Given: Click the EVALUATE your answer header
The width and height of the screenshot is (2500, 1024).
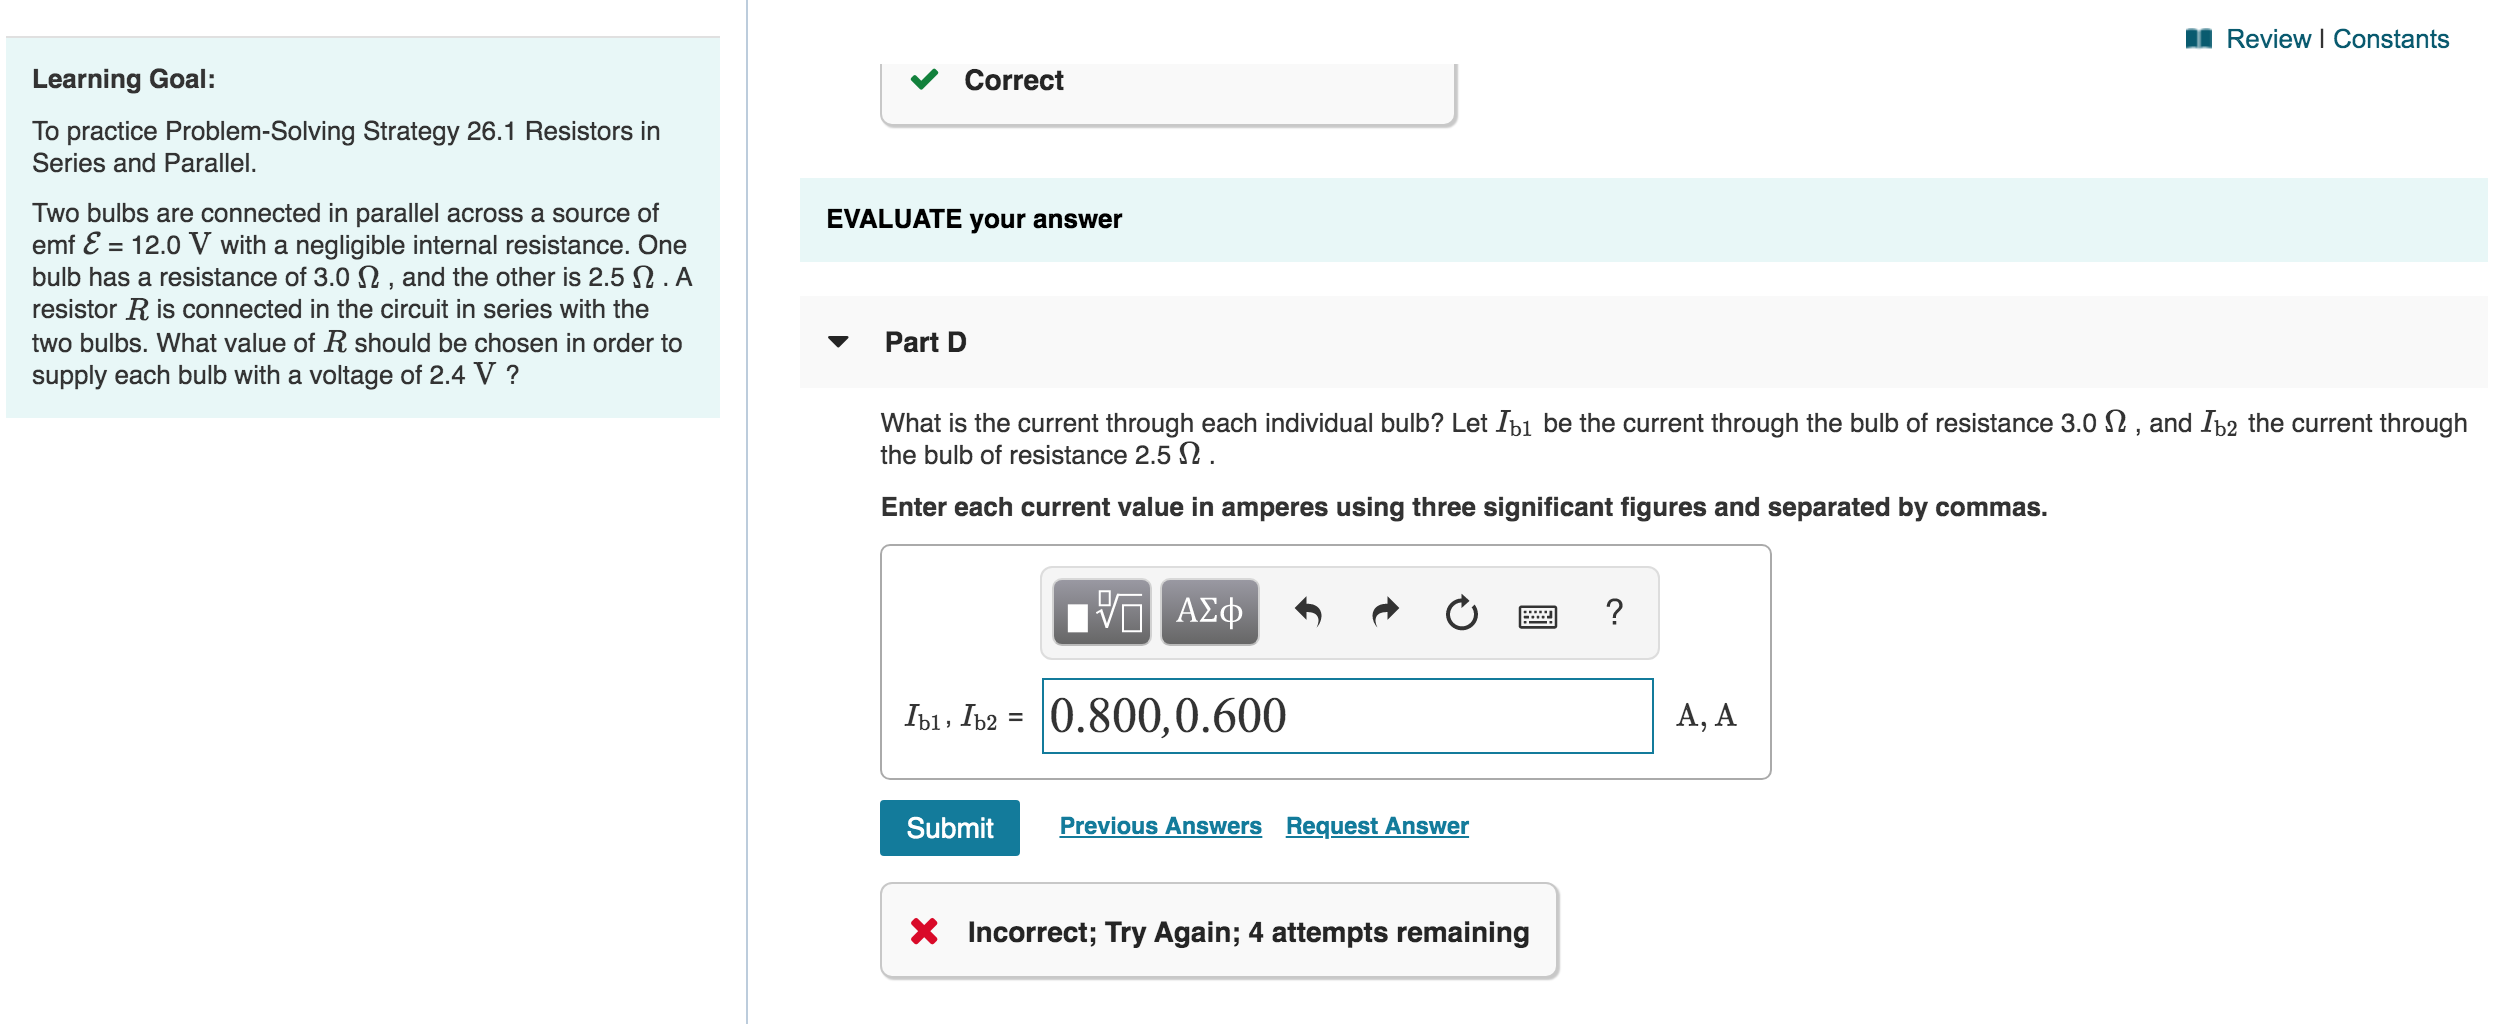Looking at the screenshot, I should 974,219.
